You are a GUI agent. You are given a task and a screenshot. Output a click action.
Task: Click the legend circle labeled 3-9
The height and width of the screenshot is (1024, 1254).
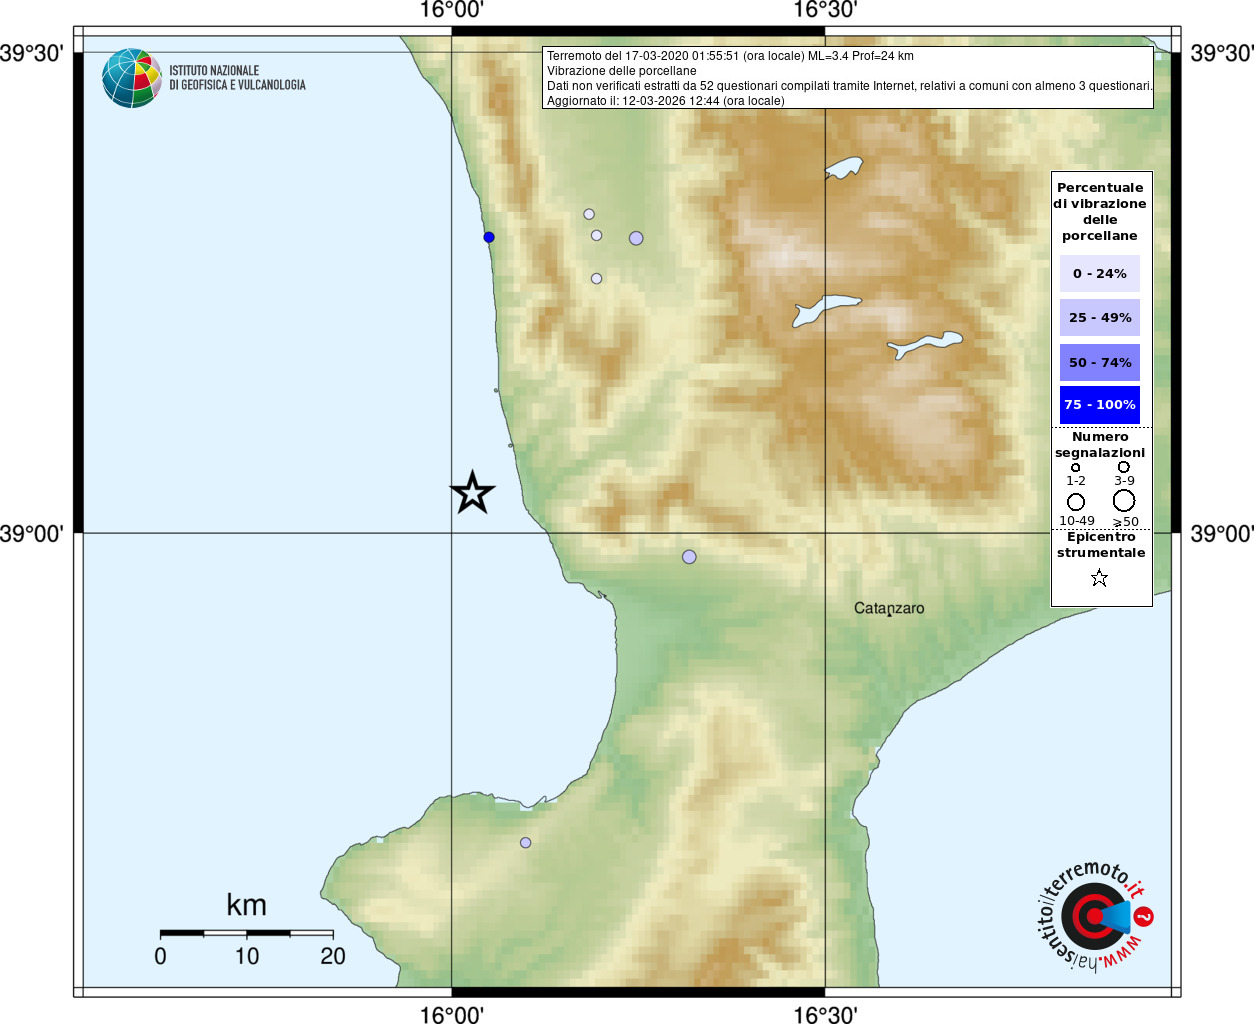[1124, 467]
